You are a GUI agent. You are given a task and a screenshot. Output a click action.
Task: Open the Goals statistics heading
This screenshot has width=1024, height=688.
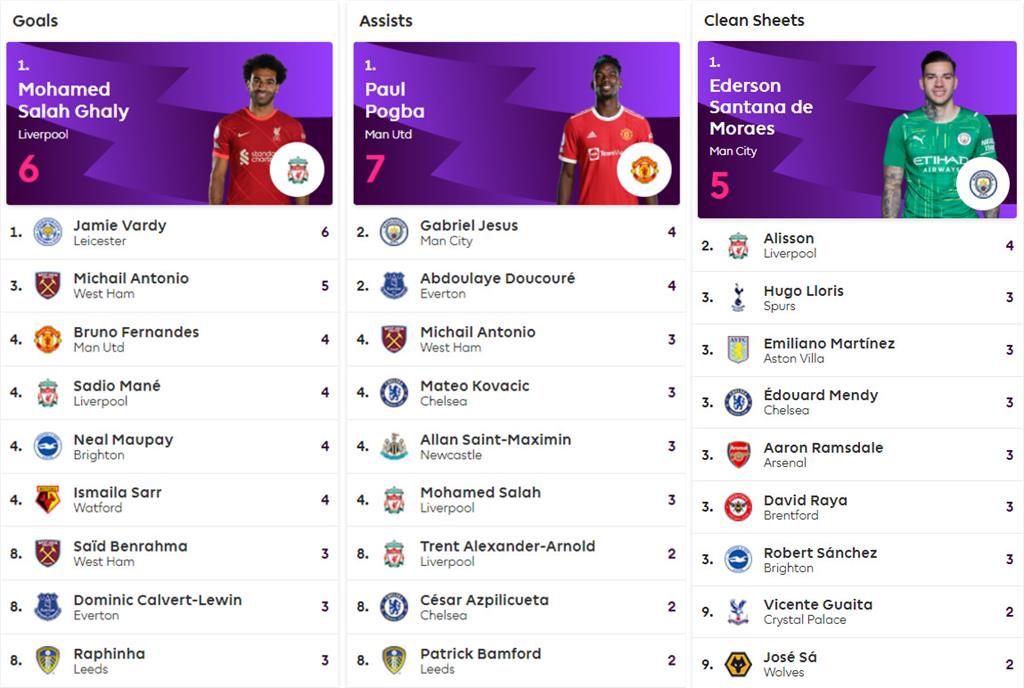pyautogui.click(x=35, y=21)
